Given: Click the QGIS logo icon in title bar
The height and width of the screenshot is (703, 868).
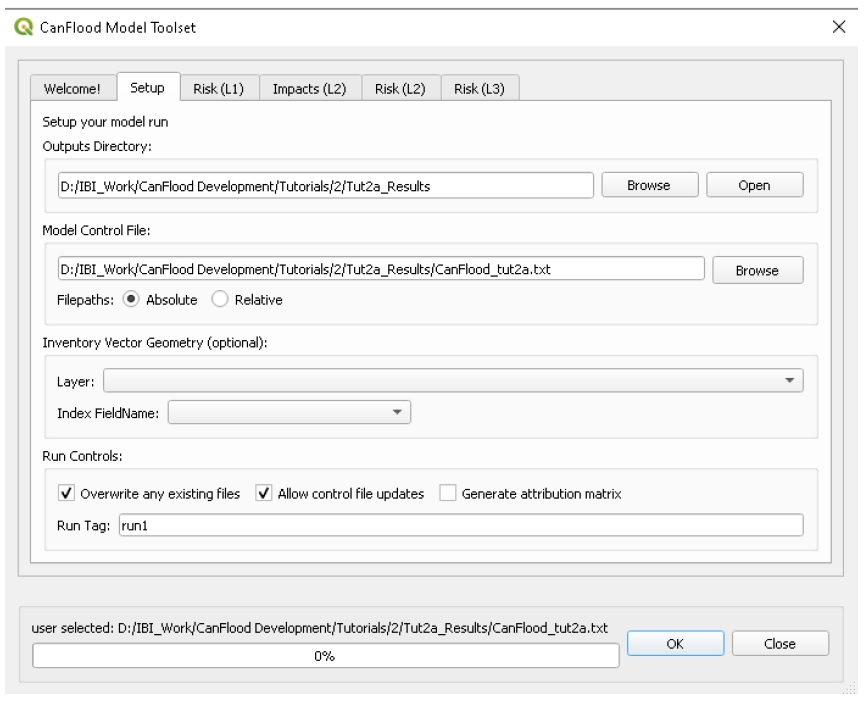Looking at the screenshot, I should click(x=24, y=27).
